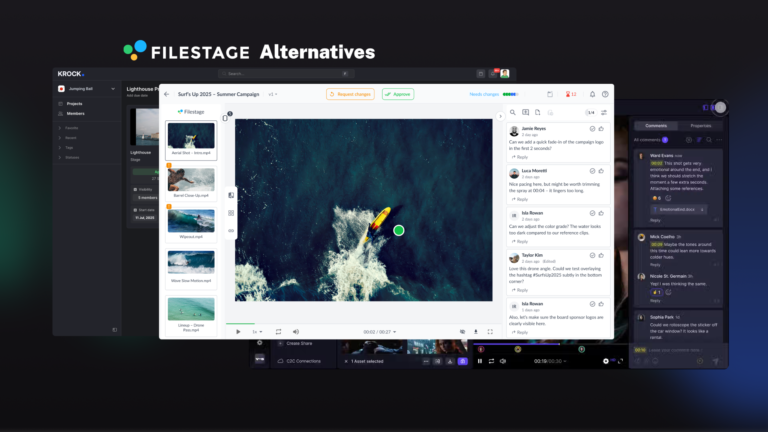Switch to Comments tab in dark window
The width and height of the screenshot is (768, 432).
point(656,126)
